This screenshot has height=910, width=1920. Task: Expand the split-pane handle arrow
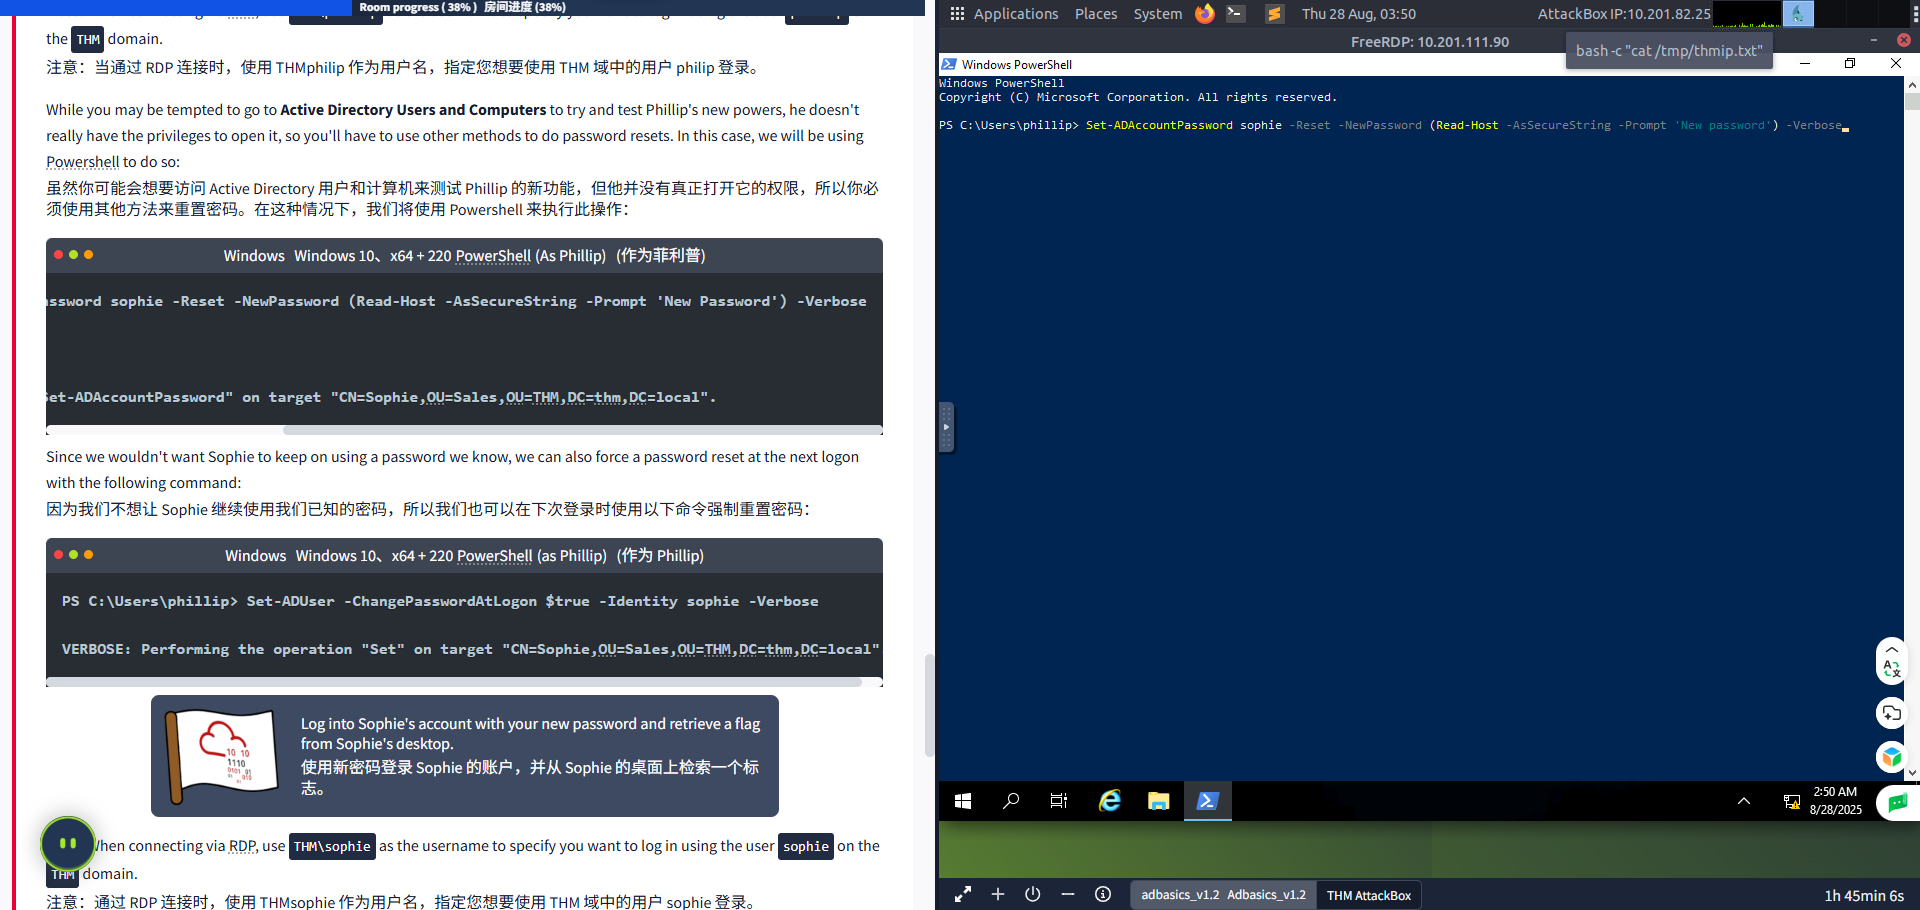click(x=946, y=427)
